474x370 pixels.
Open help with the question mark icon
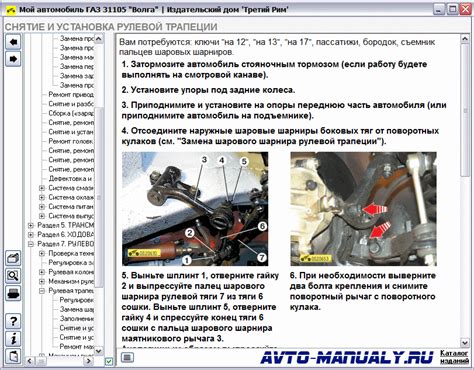point(13,321)
